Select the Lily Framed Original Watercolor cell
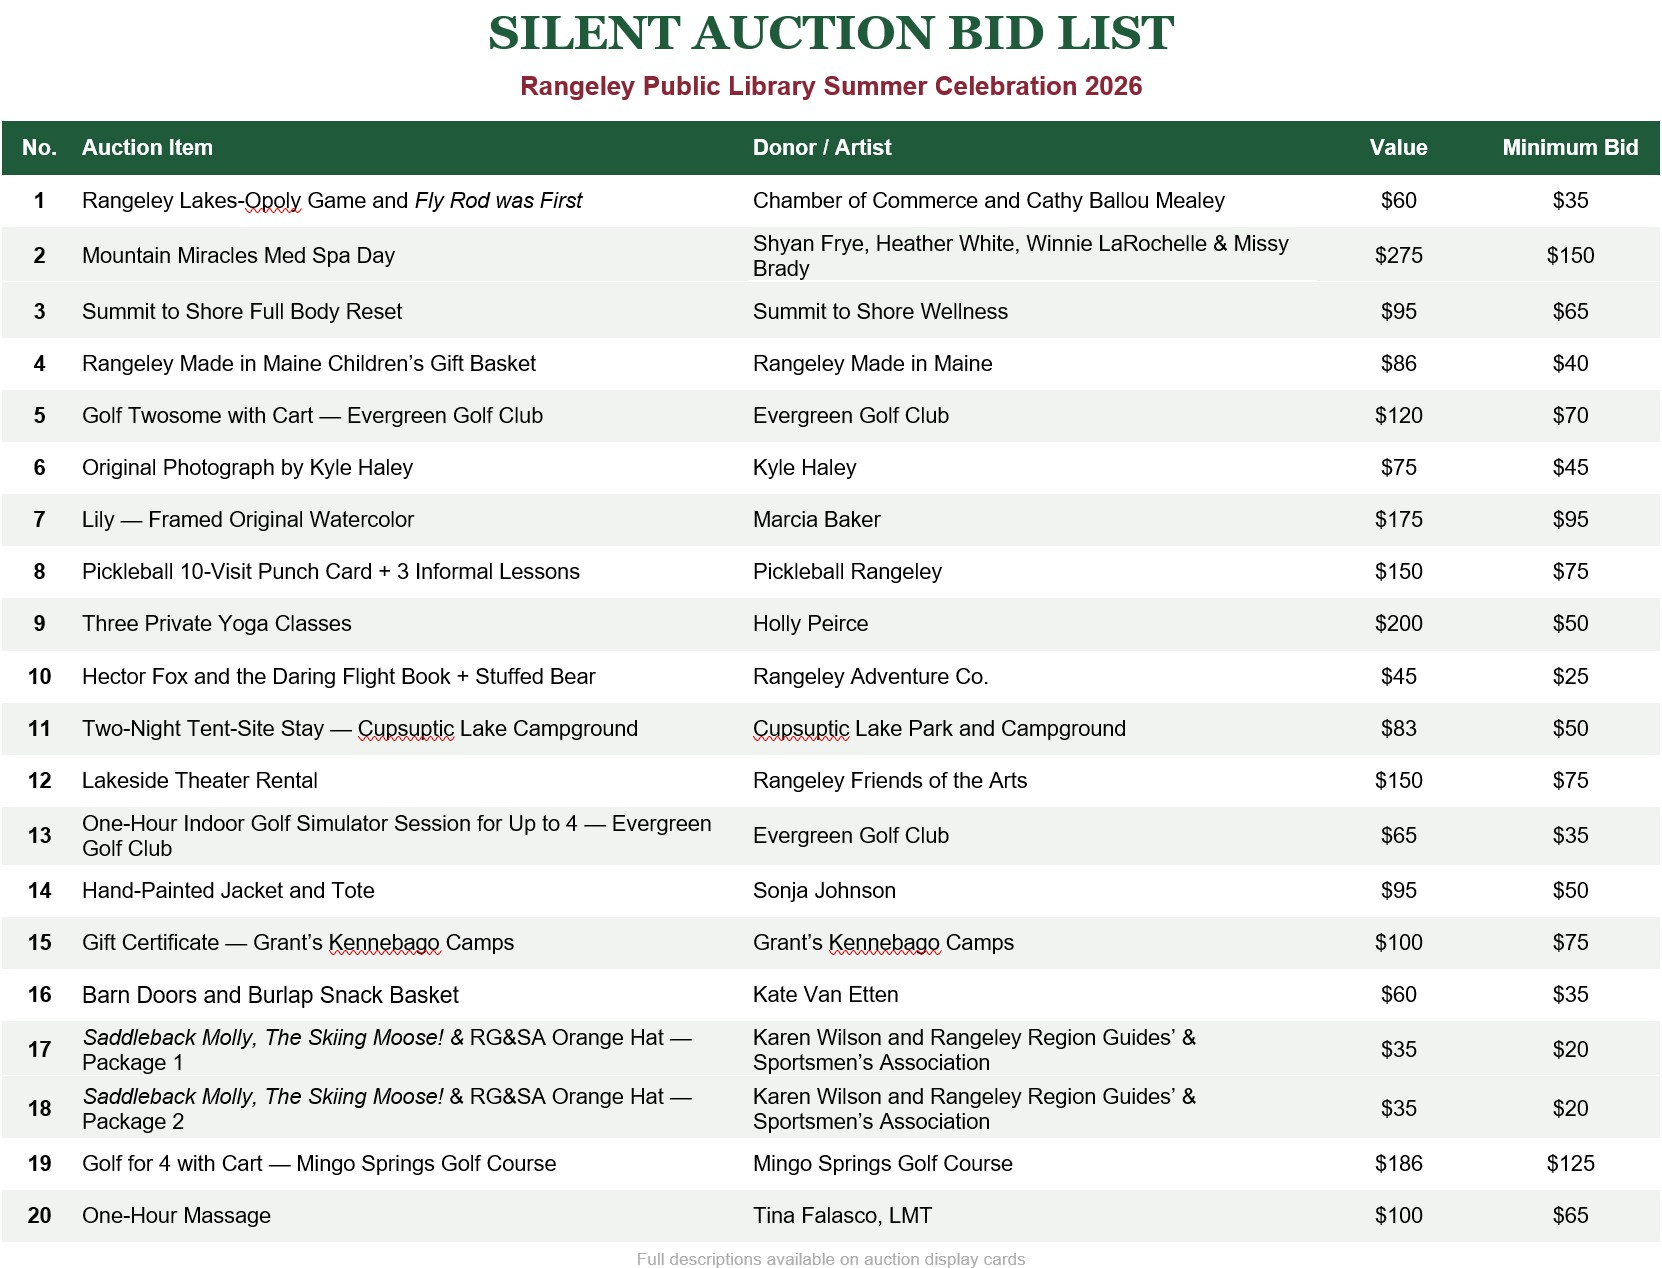Screen dimensions: 1662x1268 [x=248, y=520]
